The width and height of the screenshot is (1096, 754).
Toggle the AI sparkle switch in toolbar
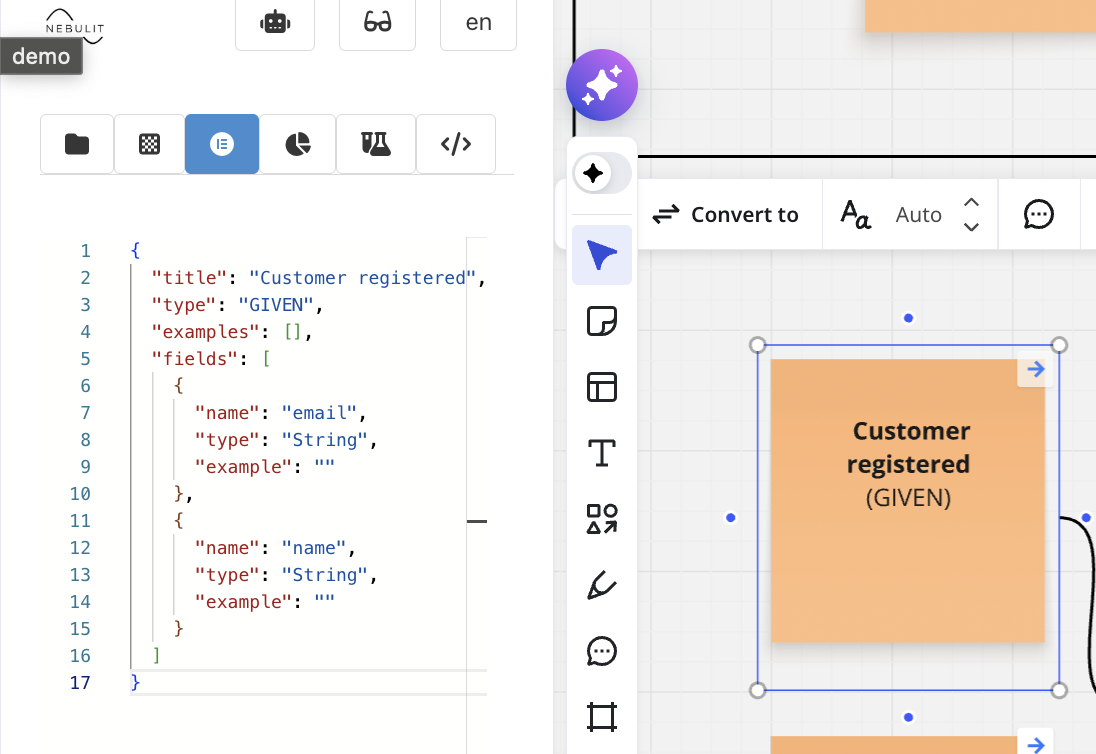[x=602, y=174]
